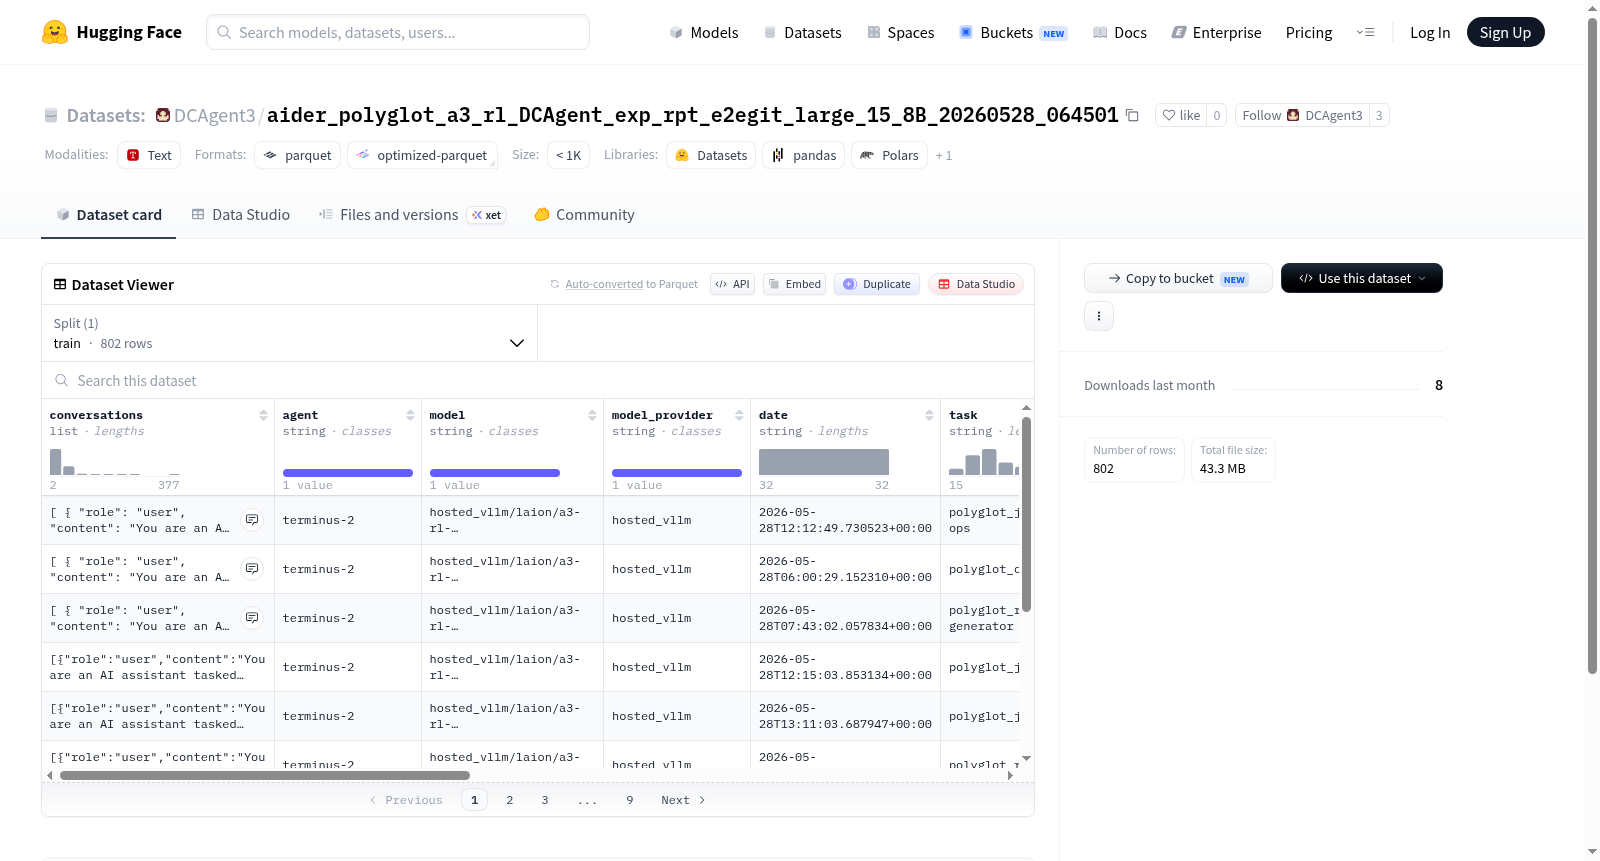Open the more options three-dot button

click(x=1099, y=316)
